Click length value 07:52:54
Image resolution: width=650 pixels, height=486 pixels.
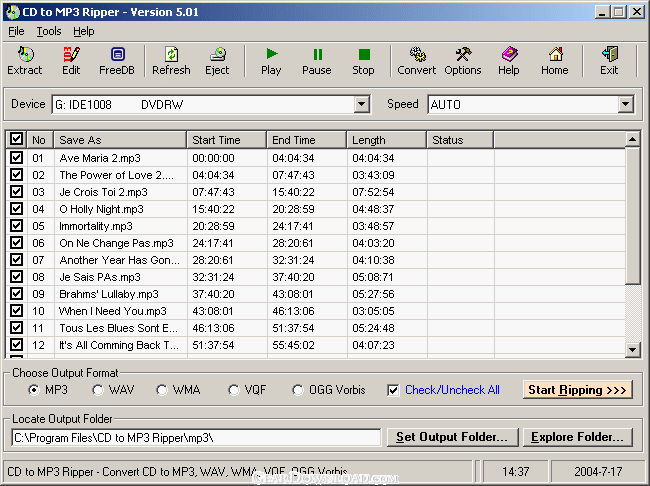[373, 192]
